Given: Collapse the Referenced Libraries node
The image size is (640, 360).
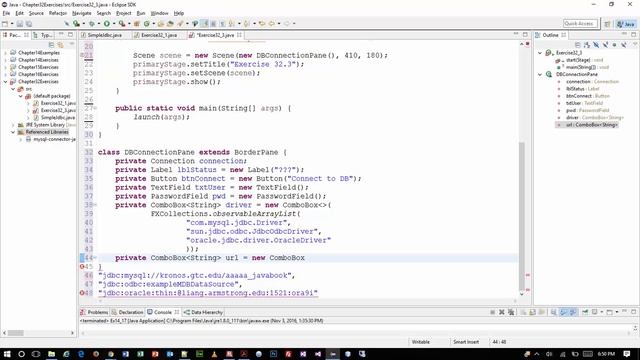Looking at the screenshot, I should tap(13, 132).
